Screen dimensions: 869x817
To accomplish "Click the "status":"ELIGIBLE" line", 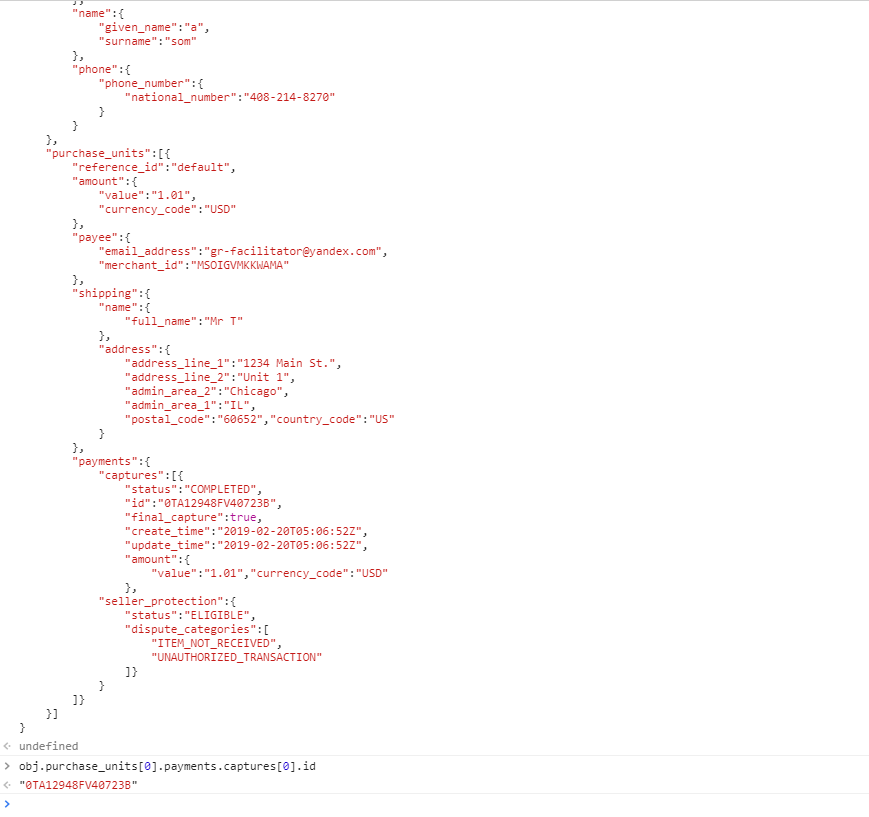I will coord(190,615).
